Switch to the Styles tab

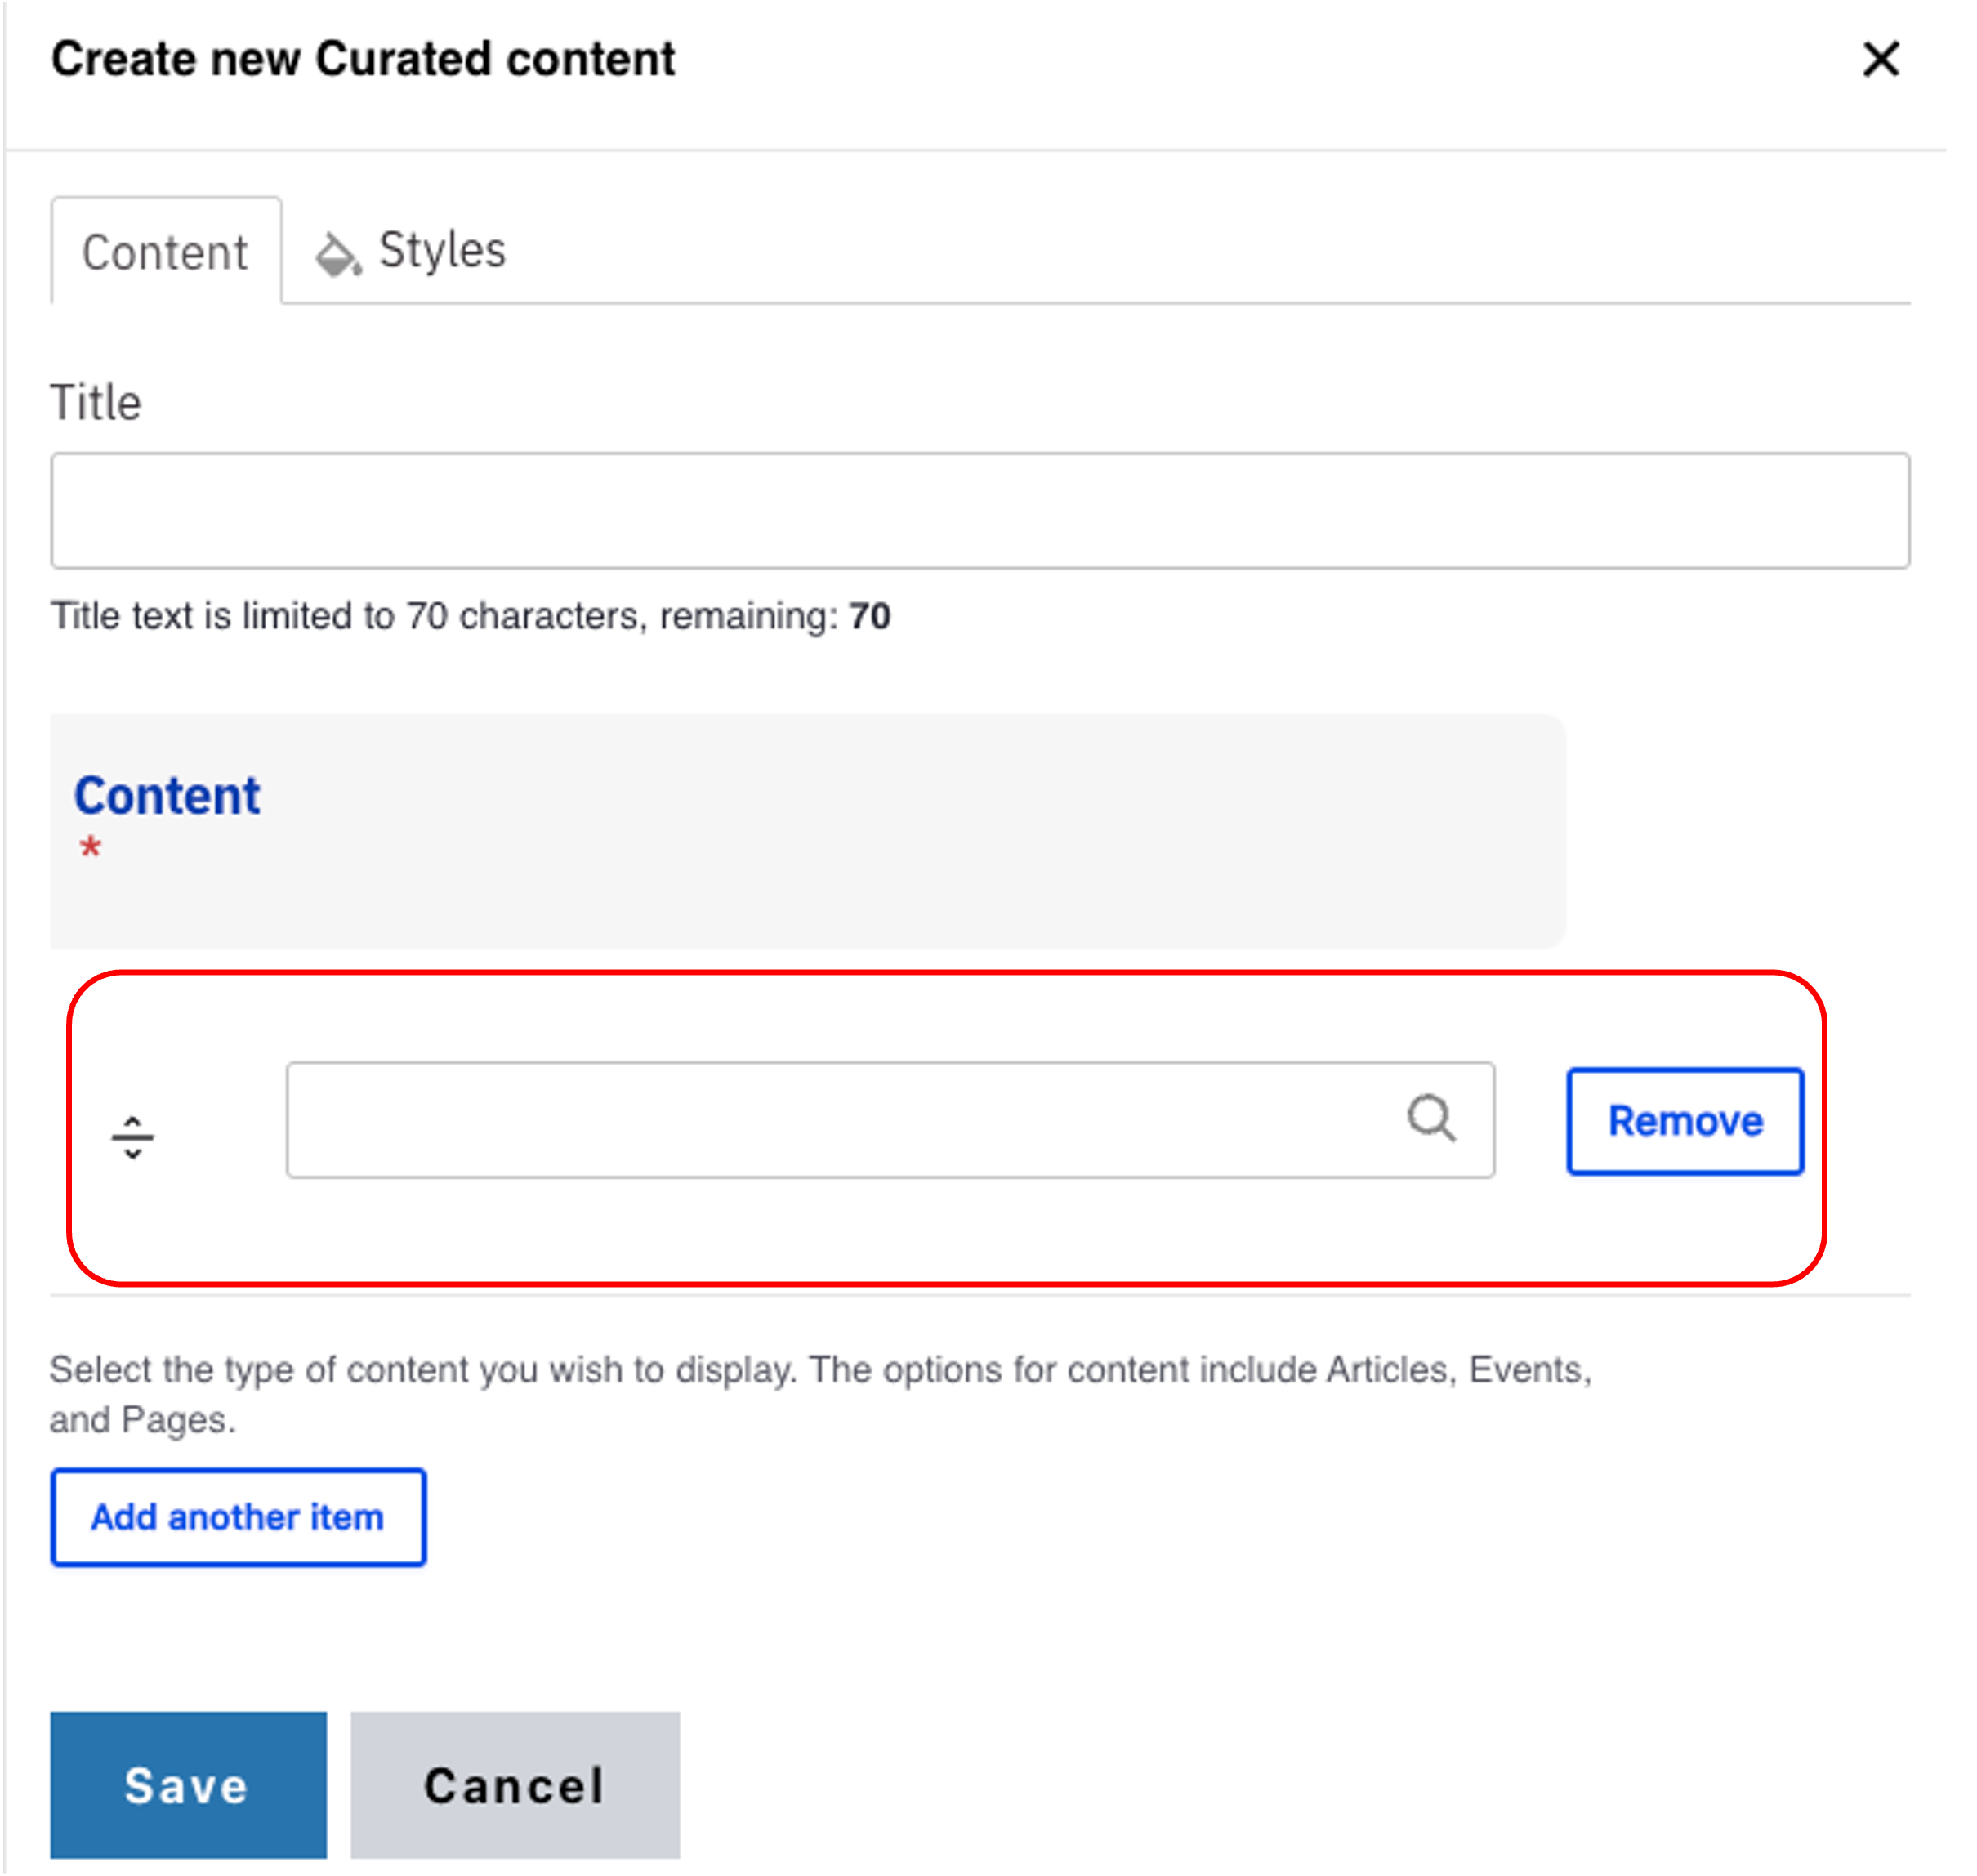coord(441,250)
